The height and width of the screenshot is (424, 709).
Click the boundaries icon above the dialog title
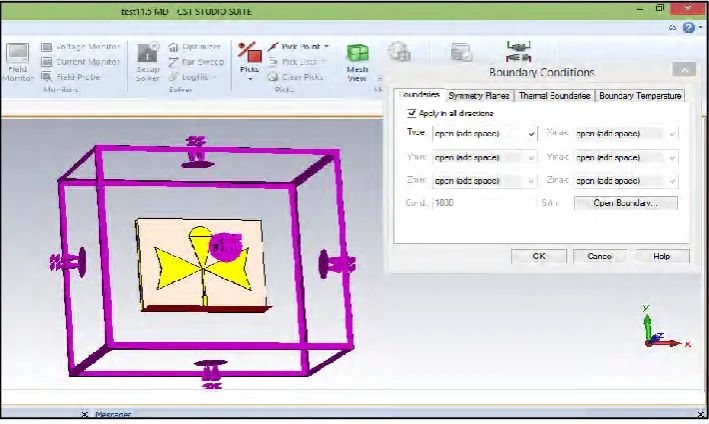pos(518,52)
